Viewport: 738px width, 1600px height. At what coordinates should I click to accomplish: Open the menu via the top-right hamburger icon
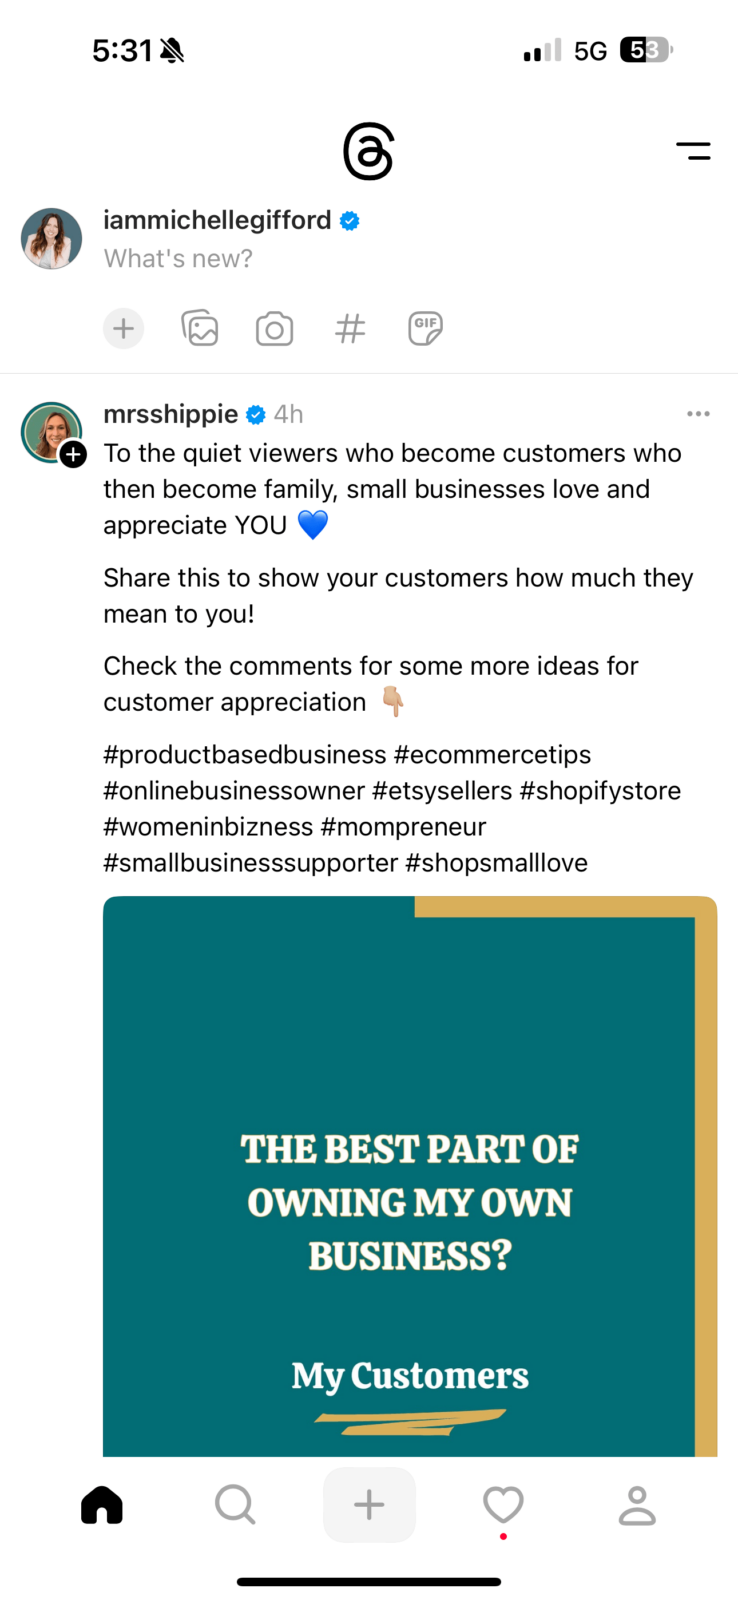point(694,151)
